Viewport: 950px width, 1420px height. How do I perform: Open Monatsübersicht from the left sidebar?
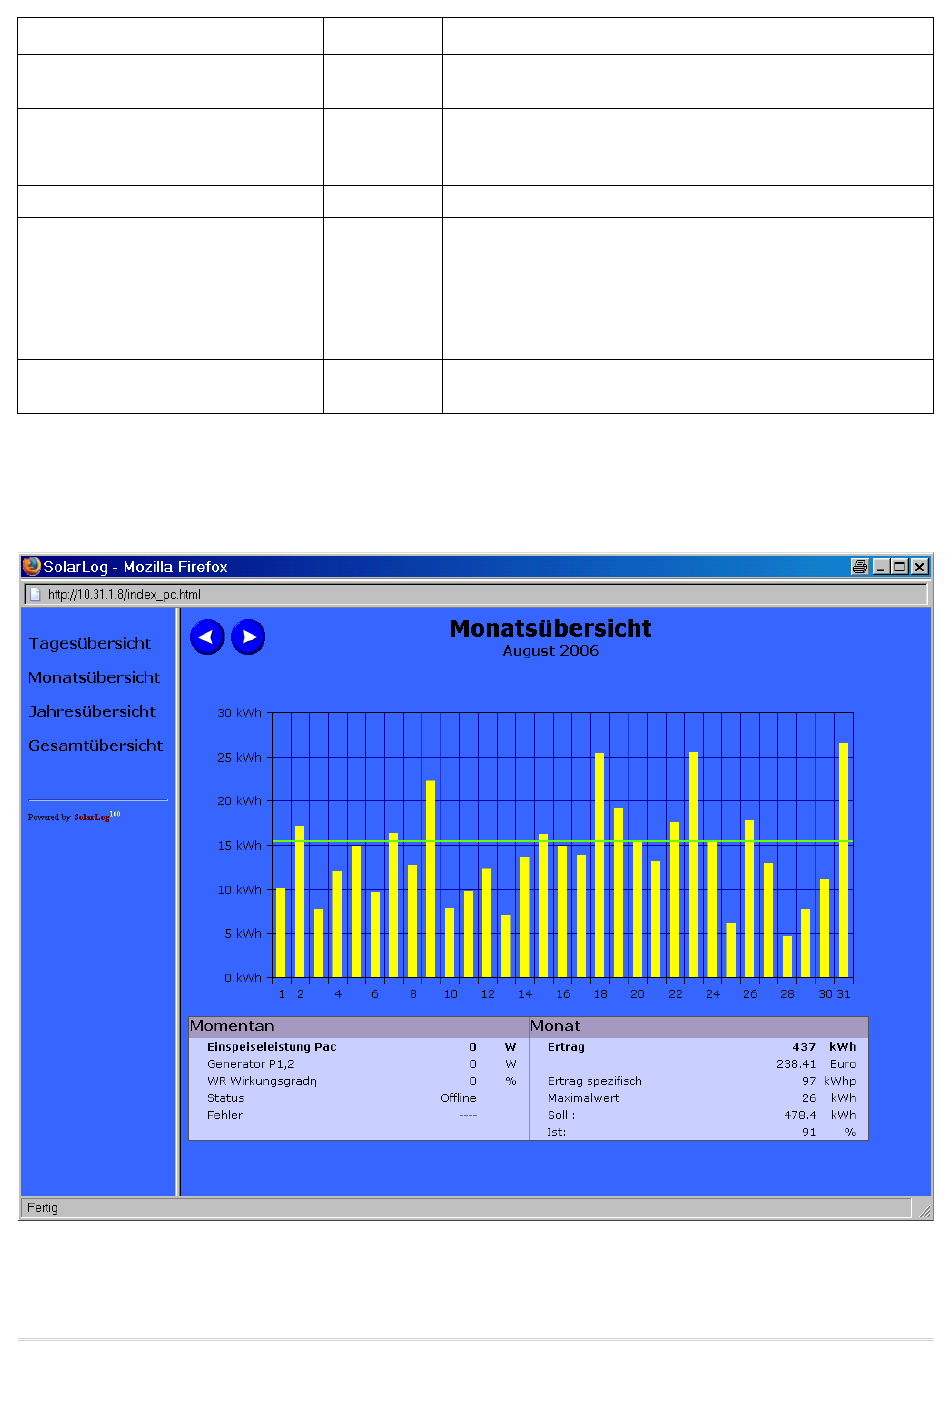point(94,678)
